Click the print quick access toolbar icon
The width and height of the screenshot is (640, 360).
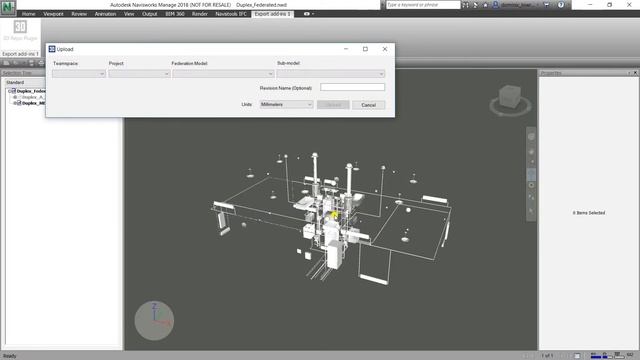(x=41, y=63)
